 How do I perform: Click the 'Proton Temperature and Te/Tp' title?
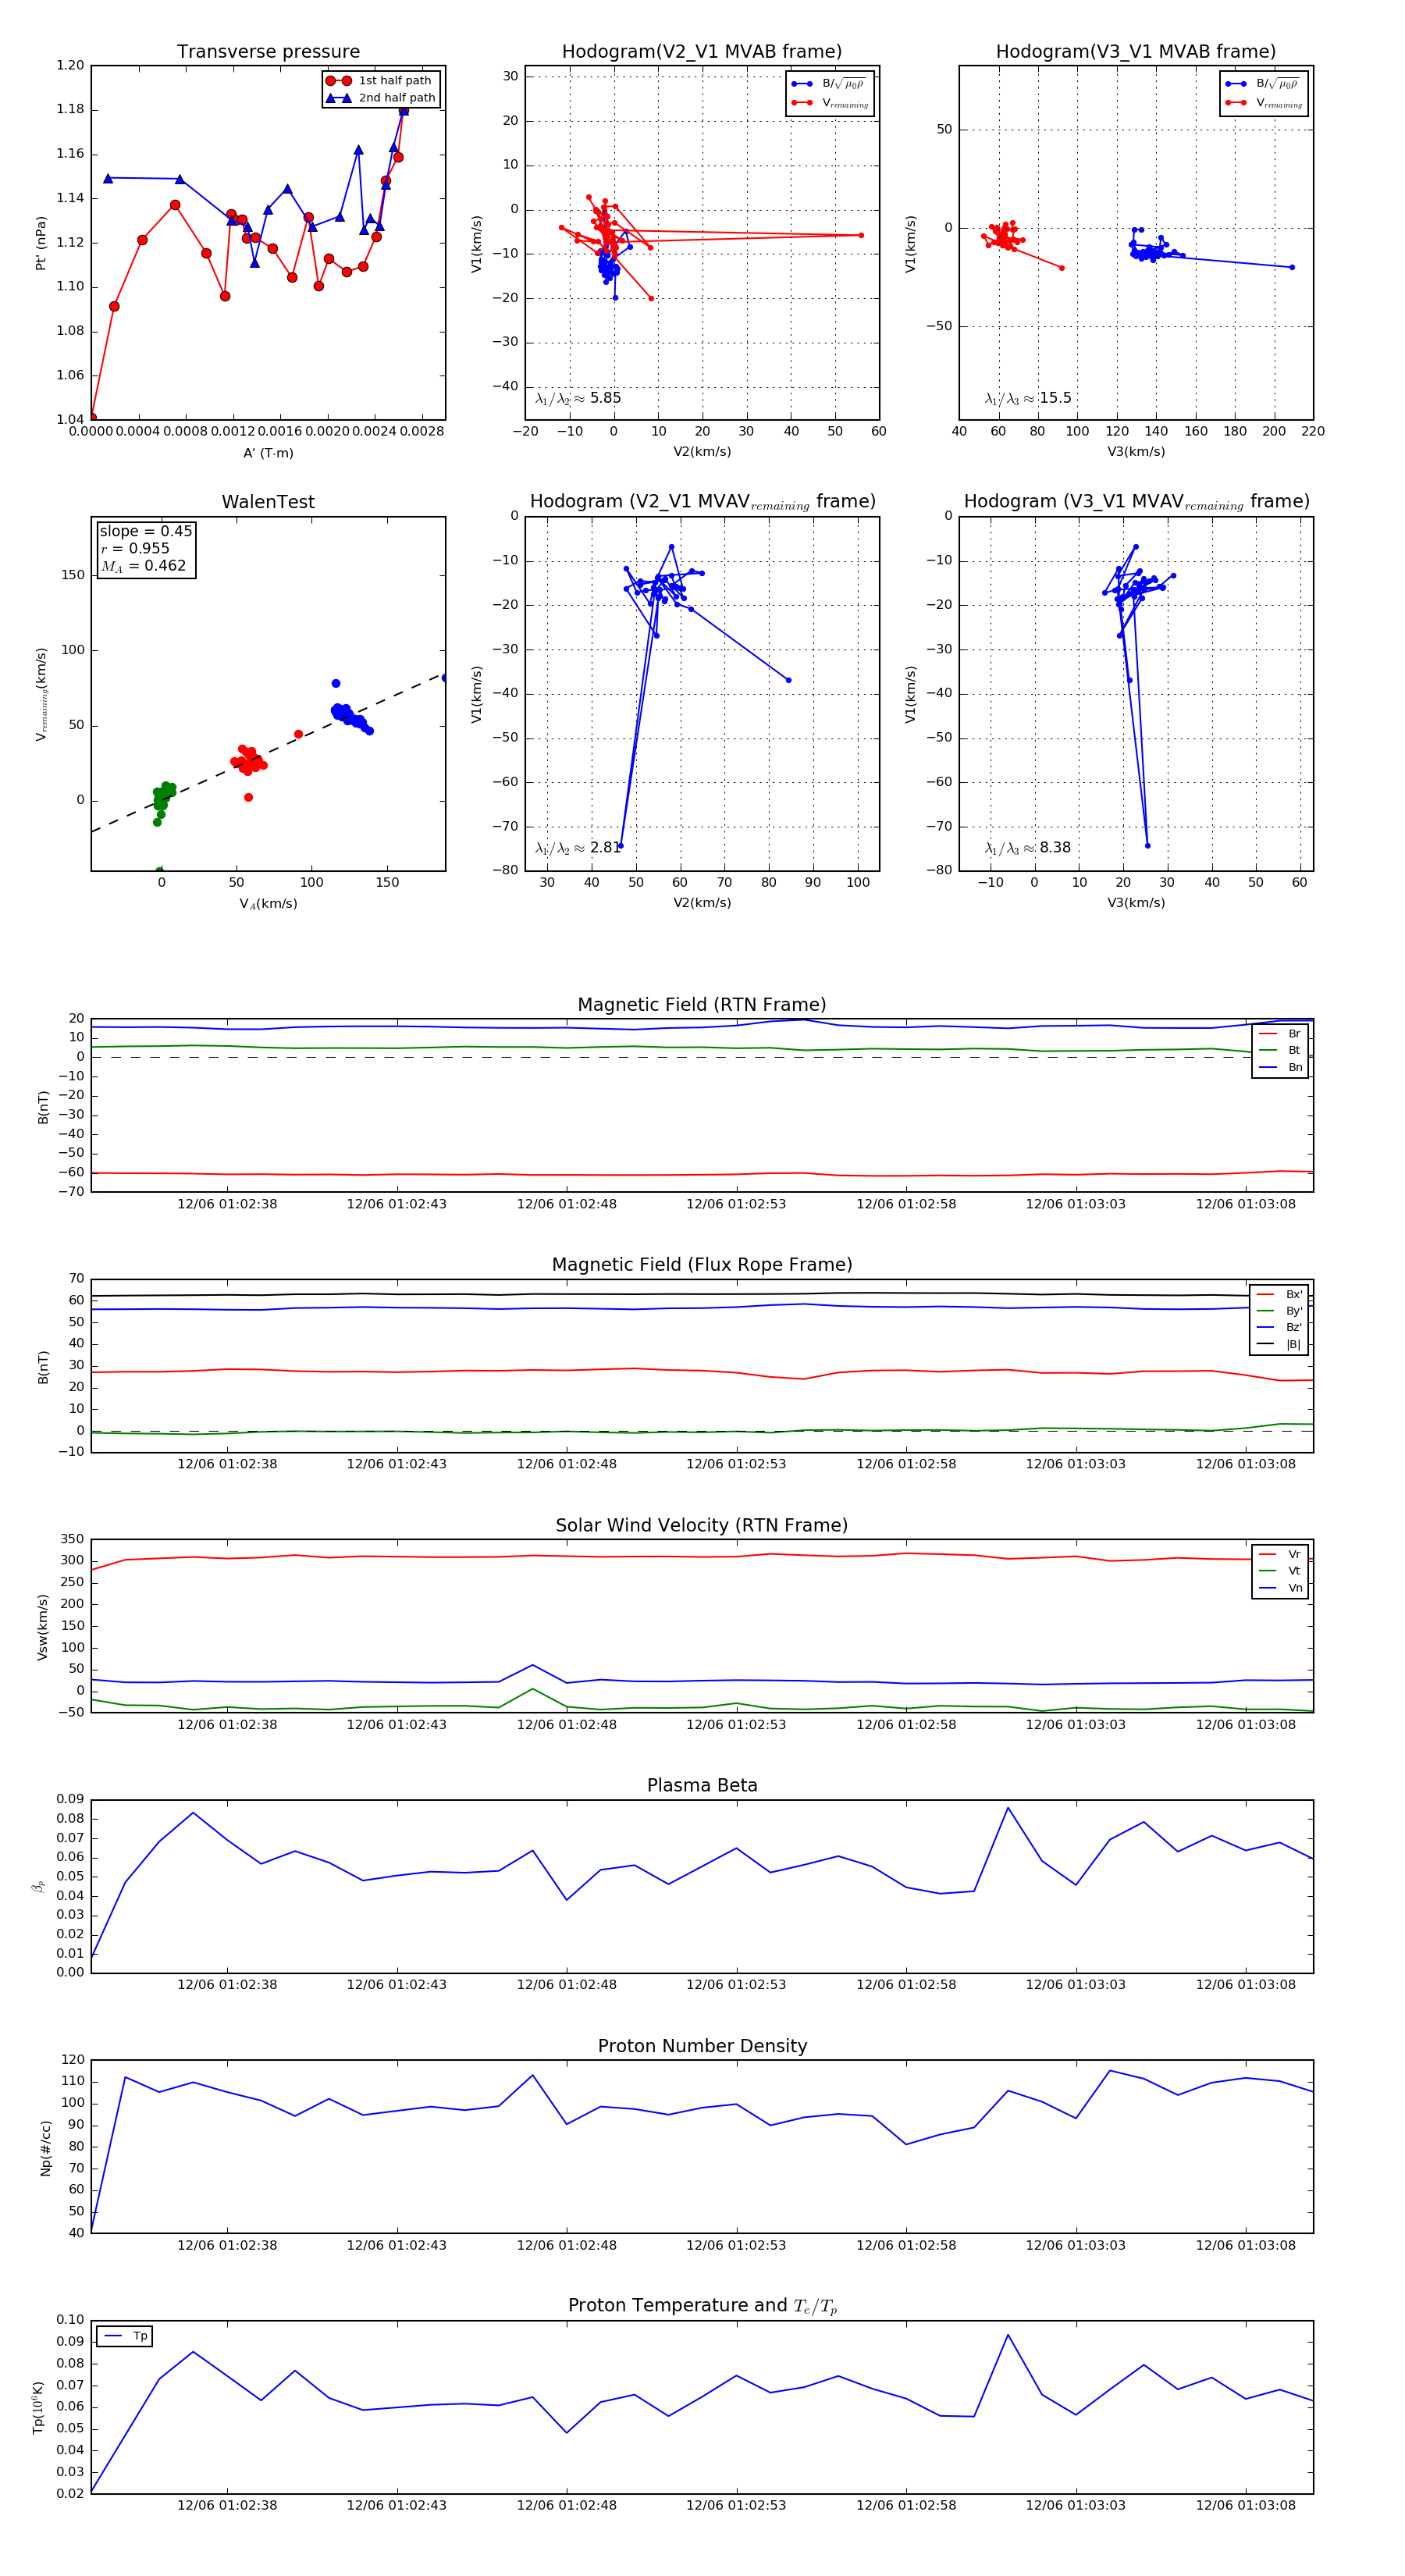[702, 2306]
